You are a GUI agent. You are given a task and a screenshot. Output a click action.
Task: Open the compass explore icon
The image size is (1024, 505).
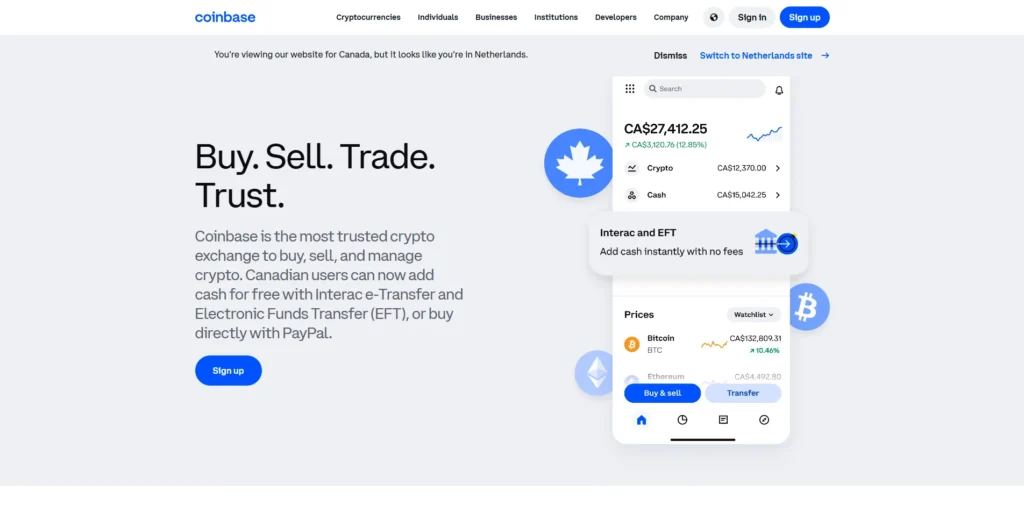tap(764, 420)
